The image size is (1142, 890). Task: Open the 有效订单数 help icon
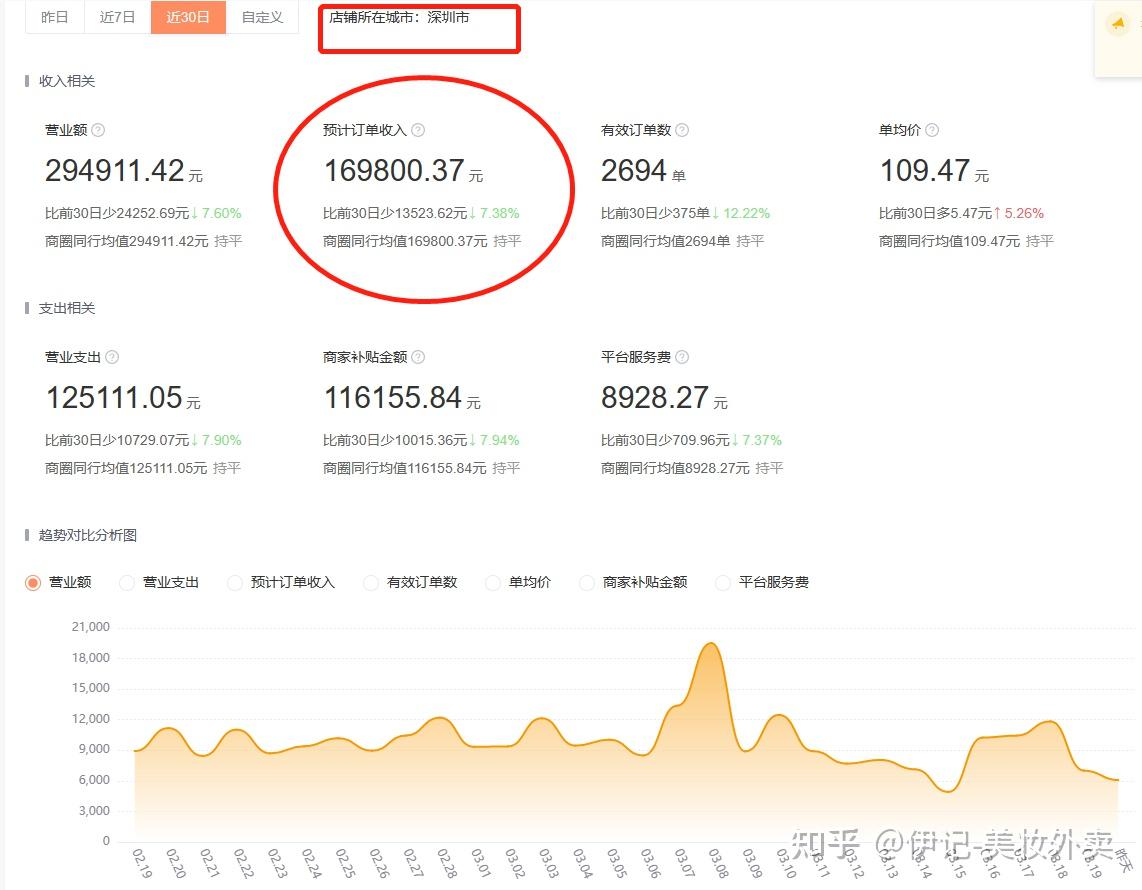coord(681,129)
